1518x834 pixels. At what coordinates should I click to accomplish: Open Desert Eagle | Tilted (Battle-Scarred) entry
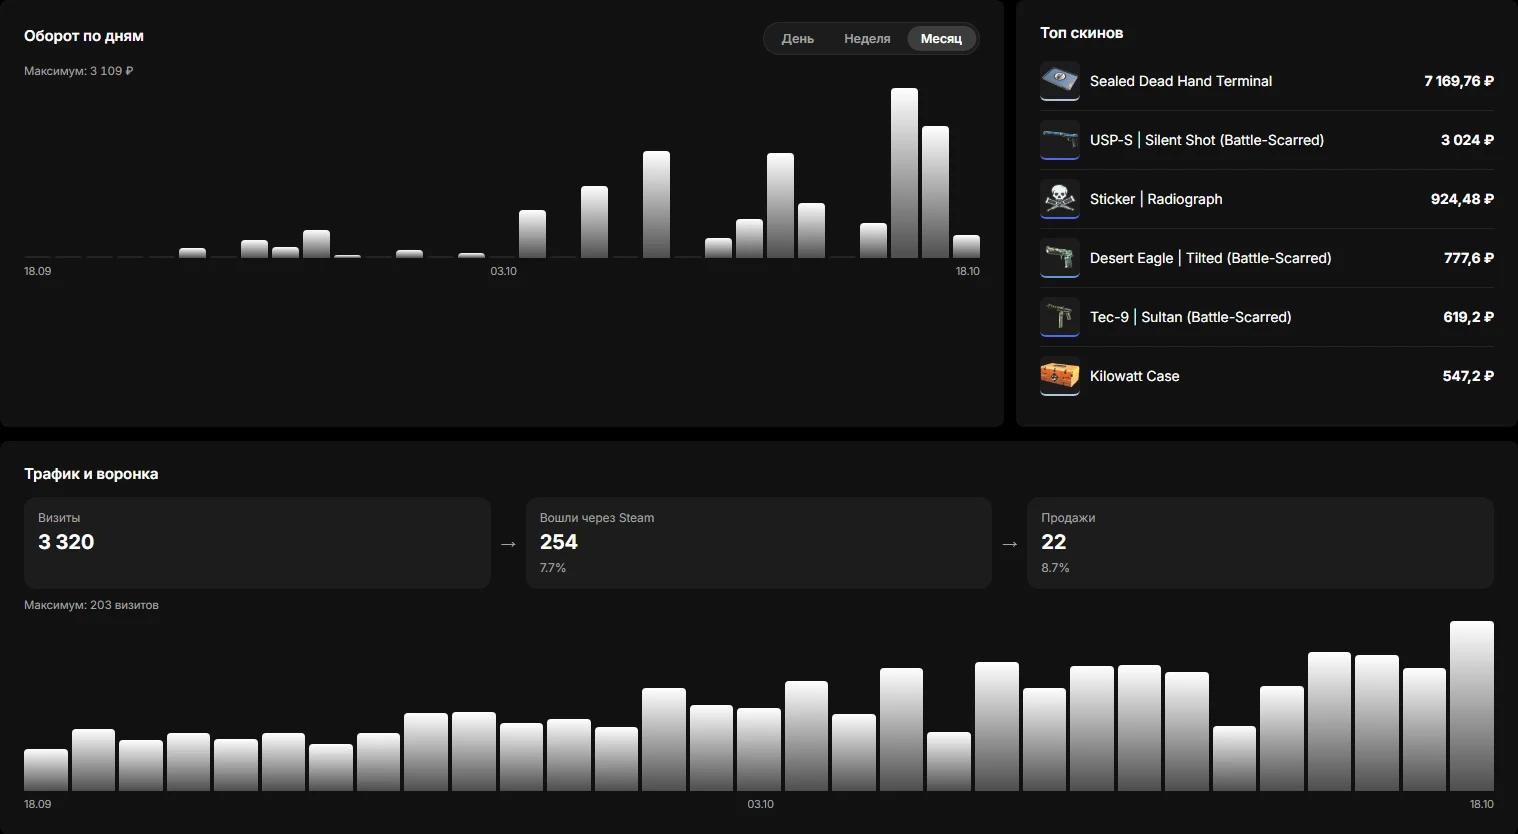pos(1210,258)
